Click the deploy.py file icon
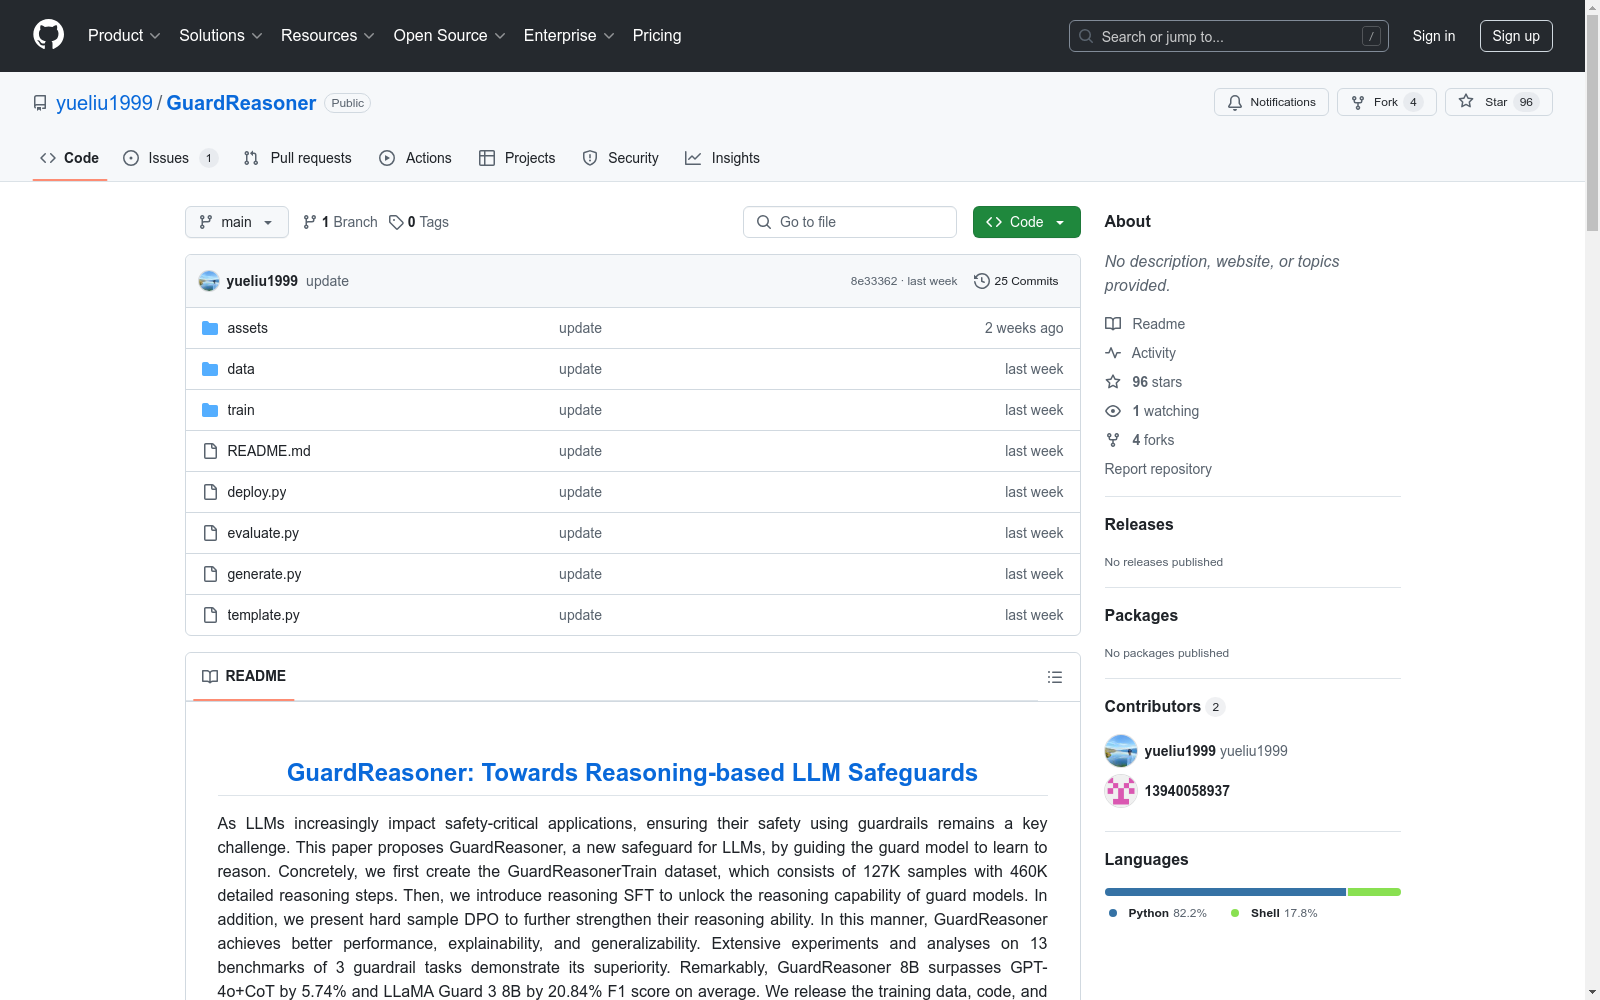This screenshot has height=1000, width=1600. point(210,492)
